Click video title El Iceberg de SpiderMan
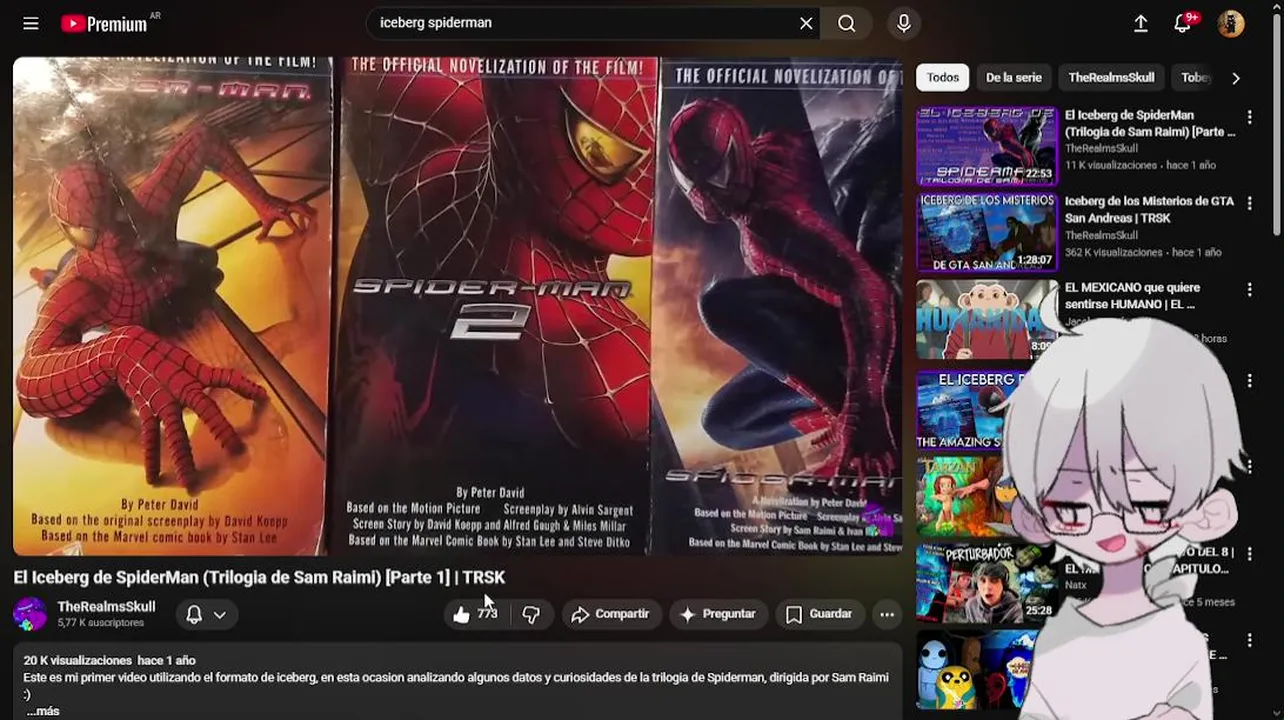1284x720 pixels. click(259, 577)
